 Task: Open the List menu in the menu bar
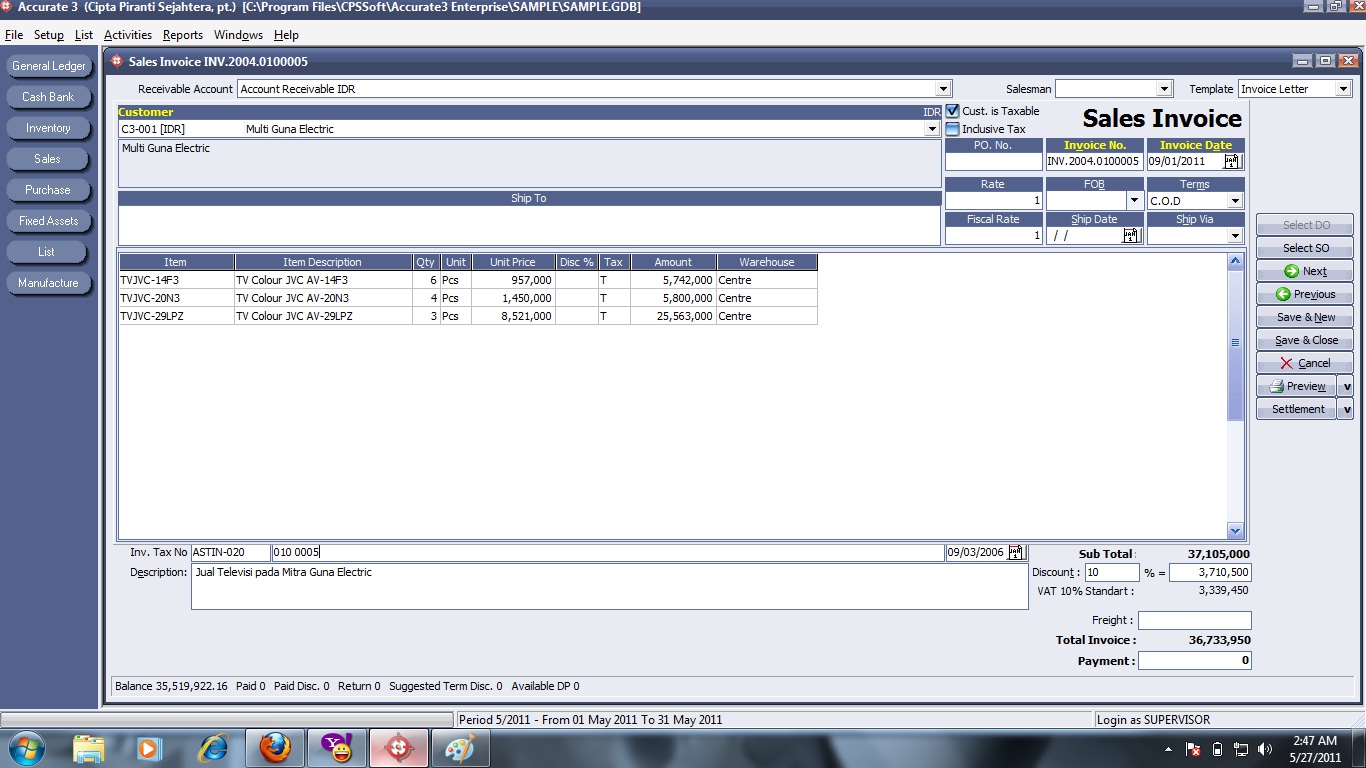coord(84,35)
